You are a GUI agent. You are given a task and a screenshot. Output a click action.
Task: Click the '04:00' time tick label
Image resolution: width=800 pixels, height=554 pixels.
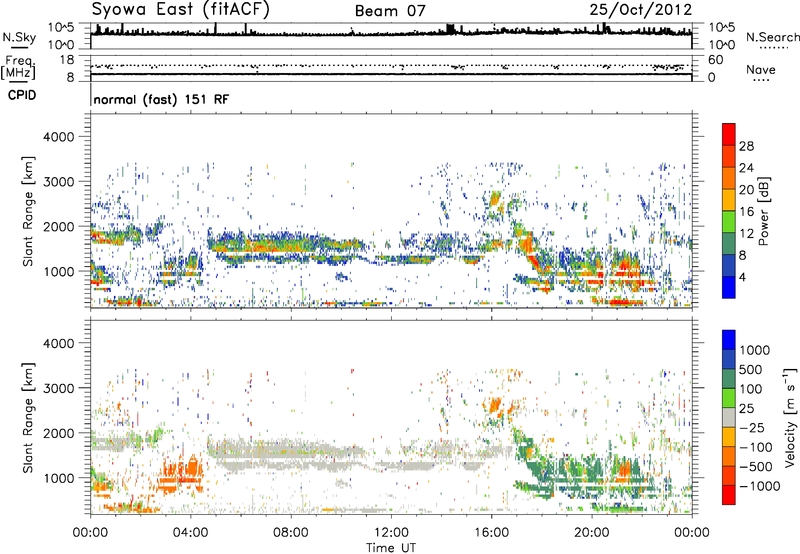[x=191, y=533]
